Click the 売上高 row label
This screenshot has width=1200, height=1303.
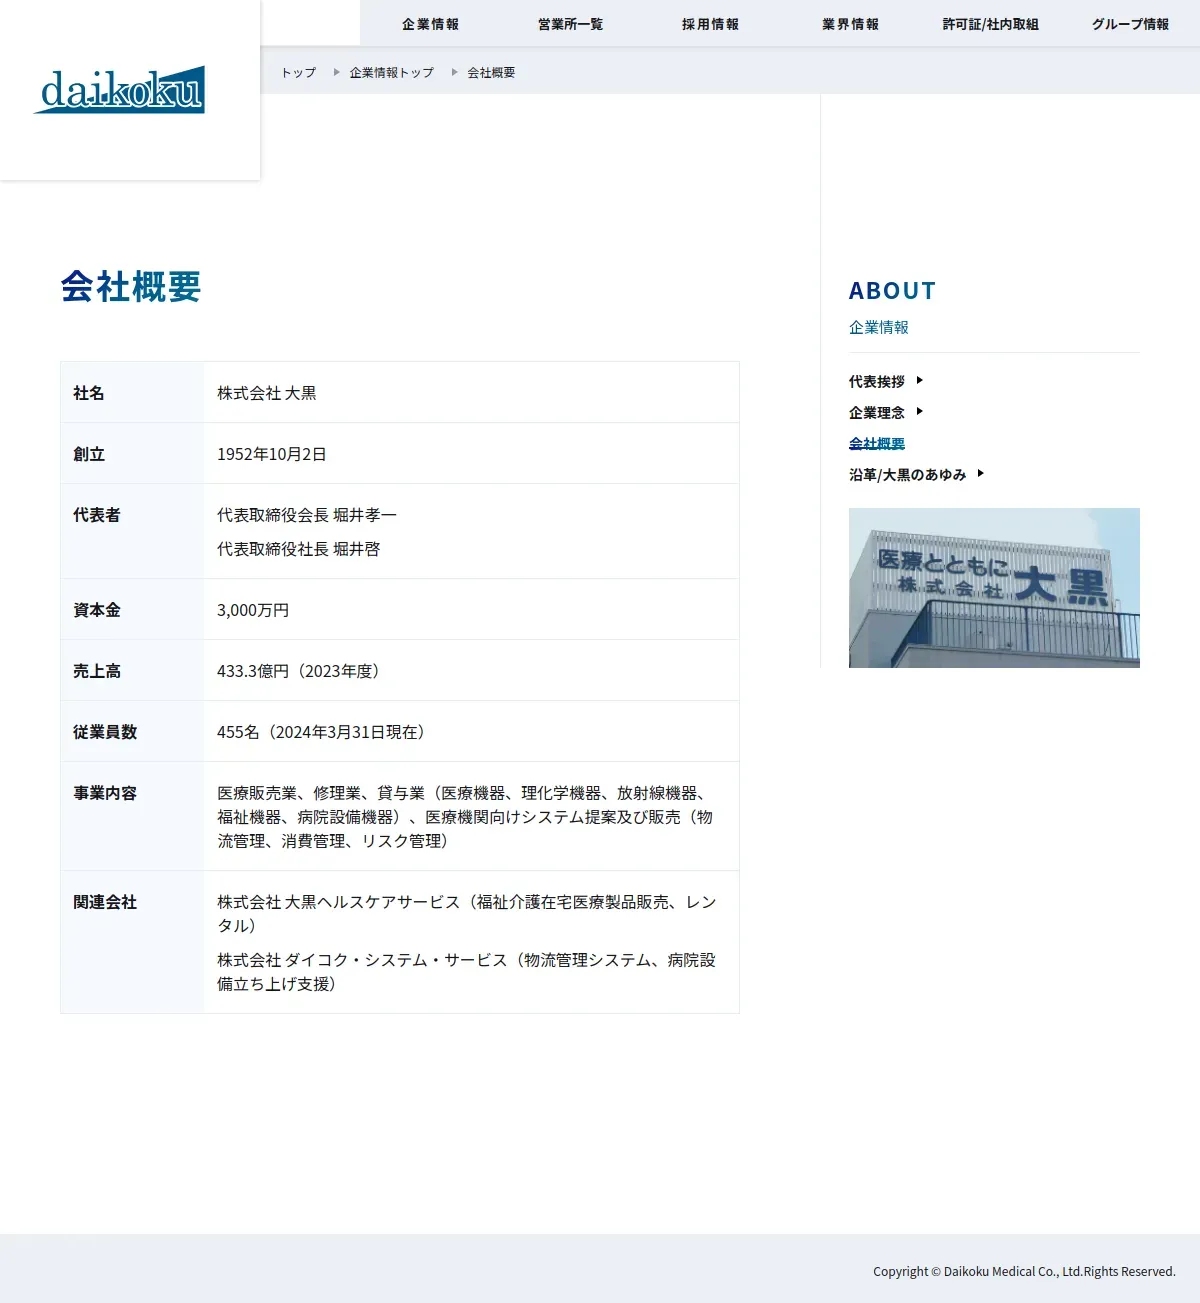click(97, 671)
